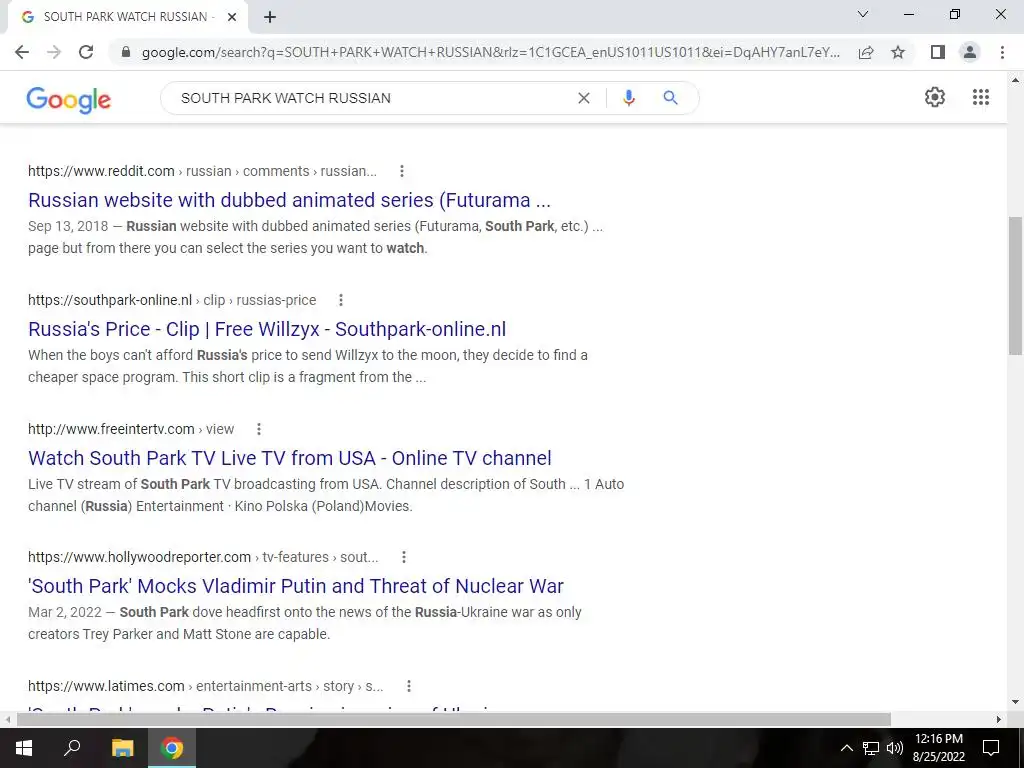Viewport: 1024px width, 768px height.
Task: Open the tab search chevron in title bar
Action: (862, 14)
